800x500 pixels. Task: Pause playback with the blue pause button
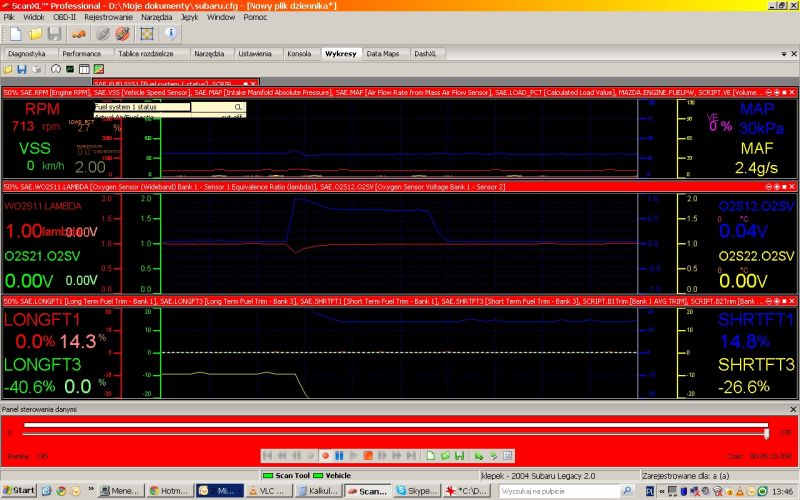(339, 455)
